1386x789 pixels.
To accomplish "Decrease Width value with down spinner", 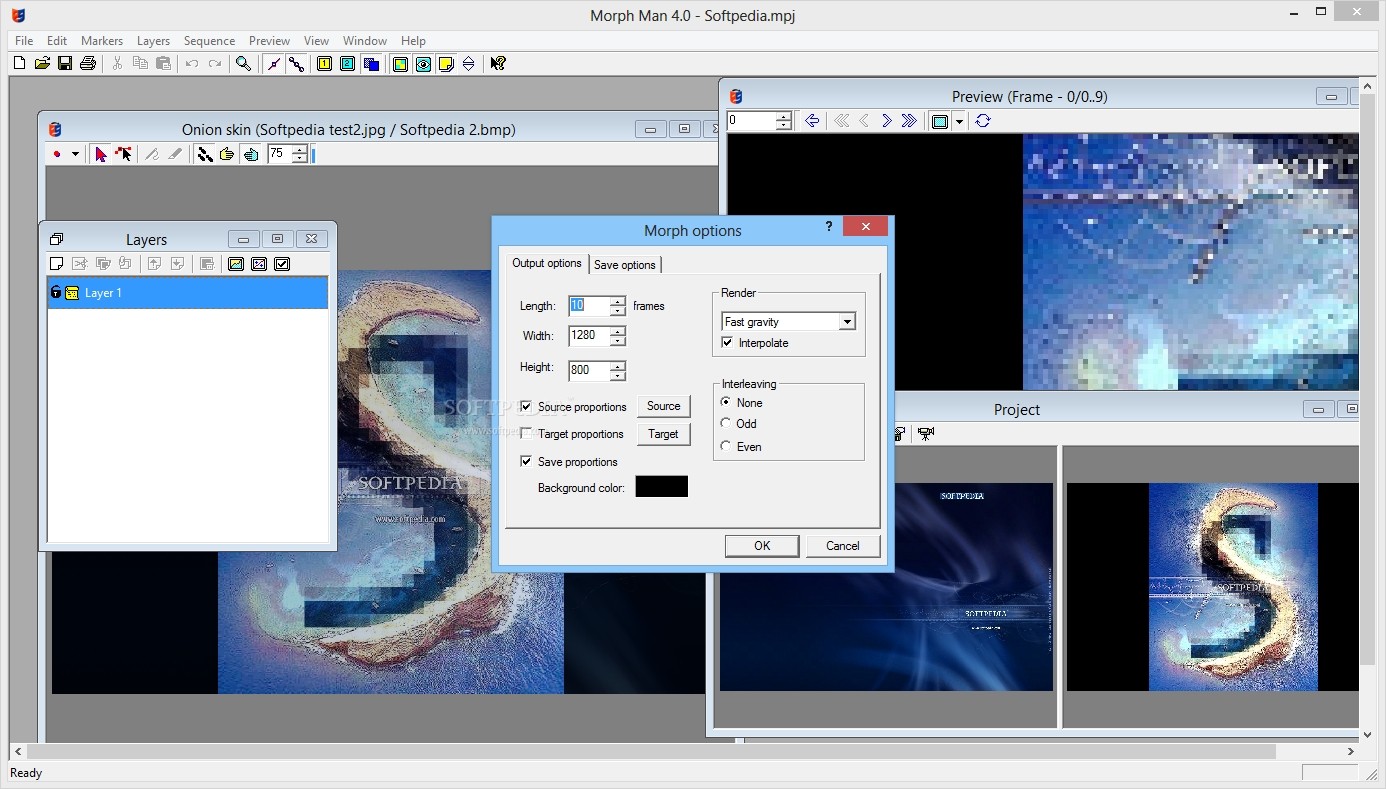I will [x=618, y=342].
